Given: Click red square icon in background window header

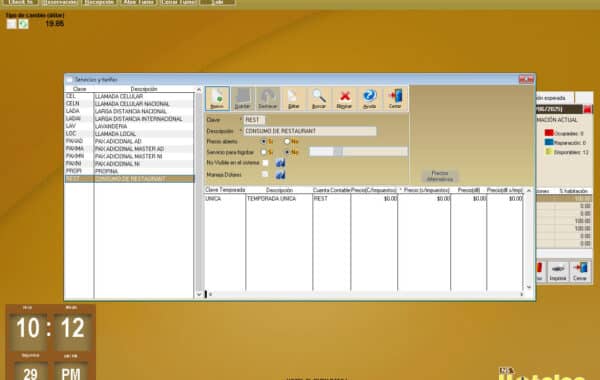Looking at the screenshot, I should coord(588,109).
